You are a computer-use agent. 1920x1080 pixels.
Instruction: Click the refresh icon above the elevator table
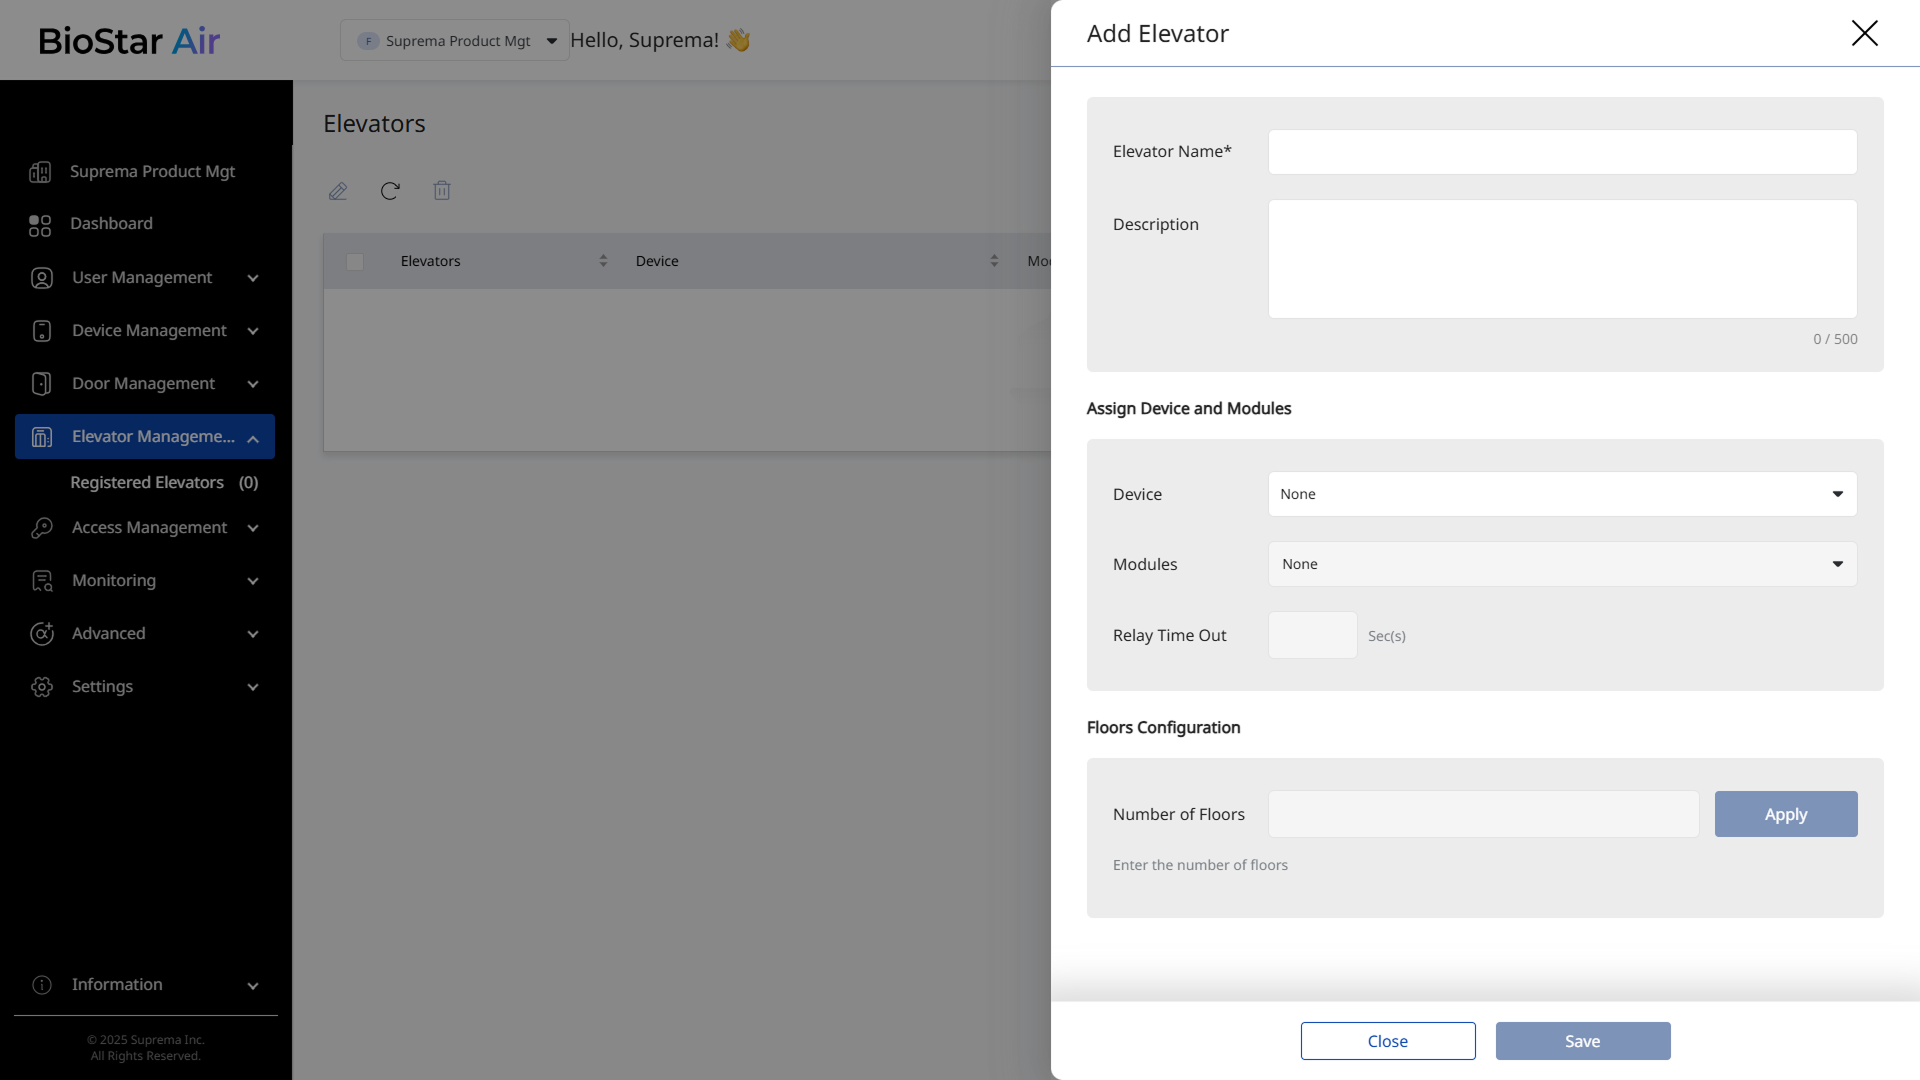click(x=390, y=191)
